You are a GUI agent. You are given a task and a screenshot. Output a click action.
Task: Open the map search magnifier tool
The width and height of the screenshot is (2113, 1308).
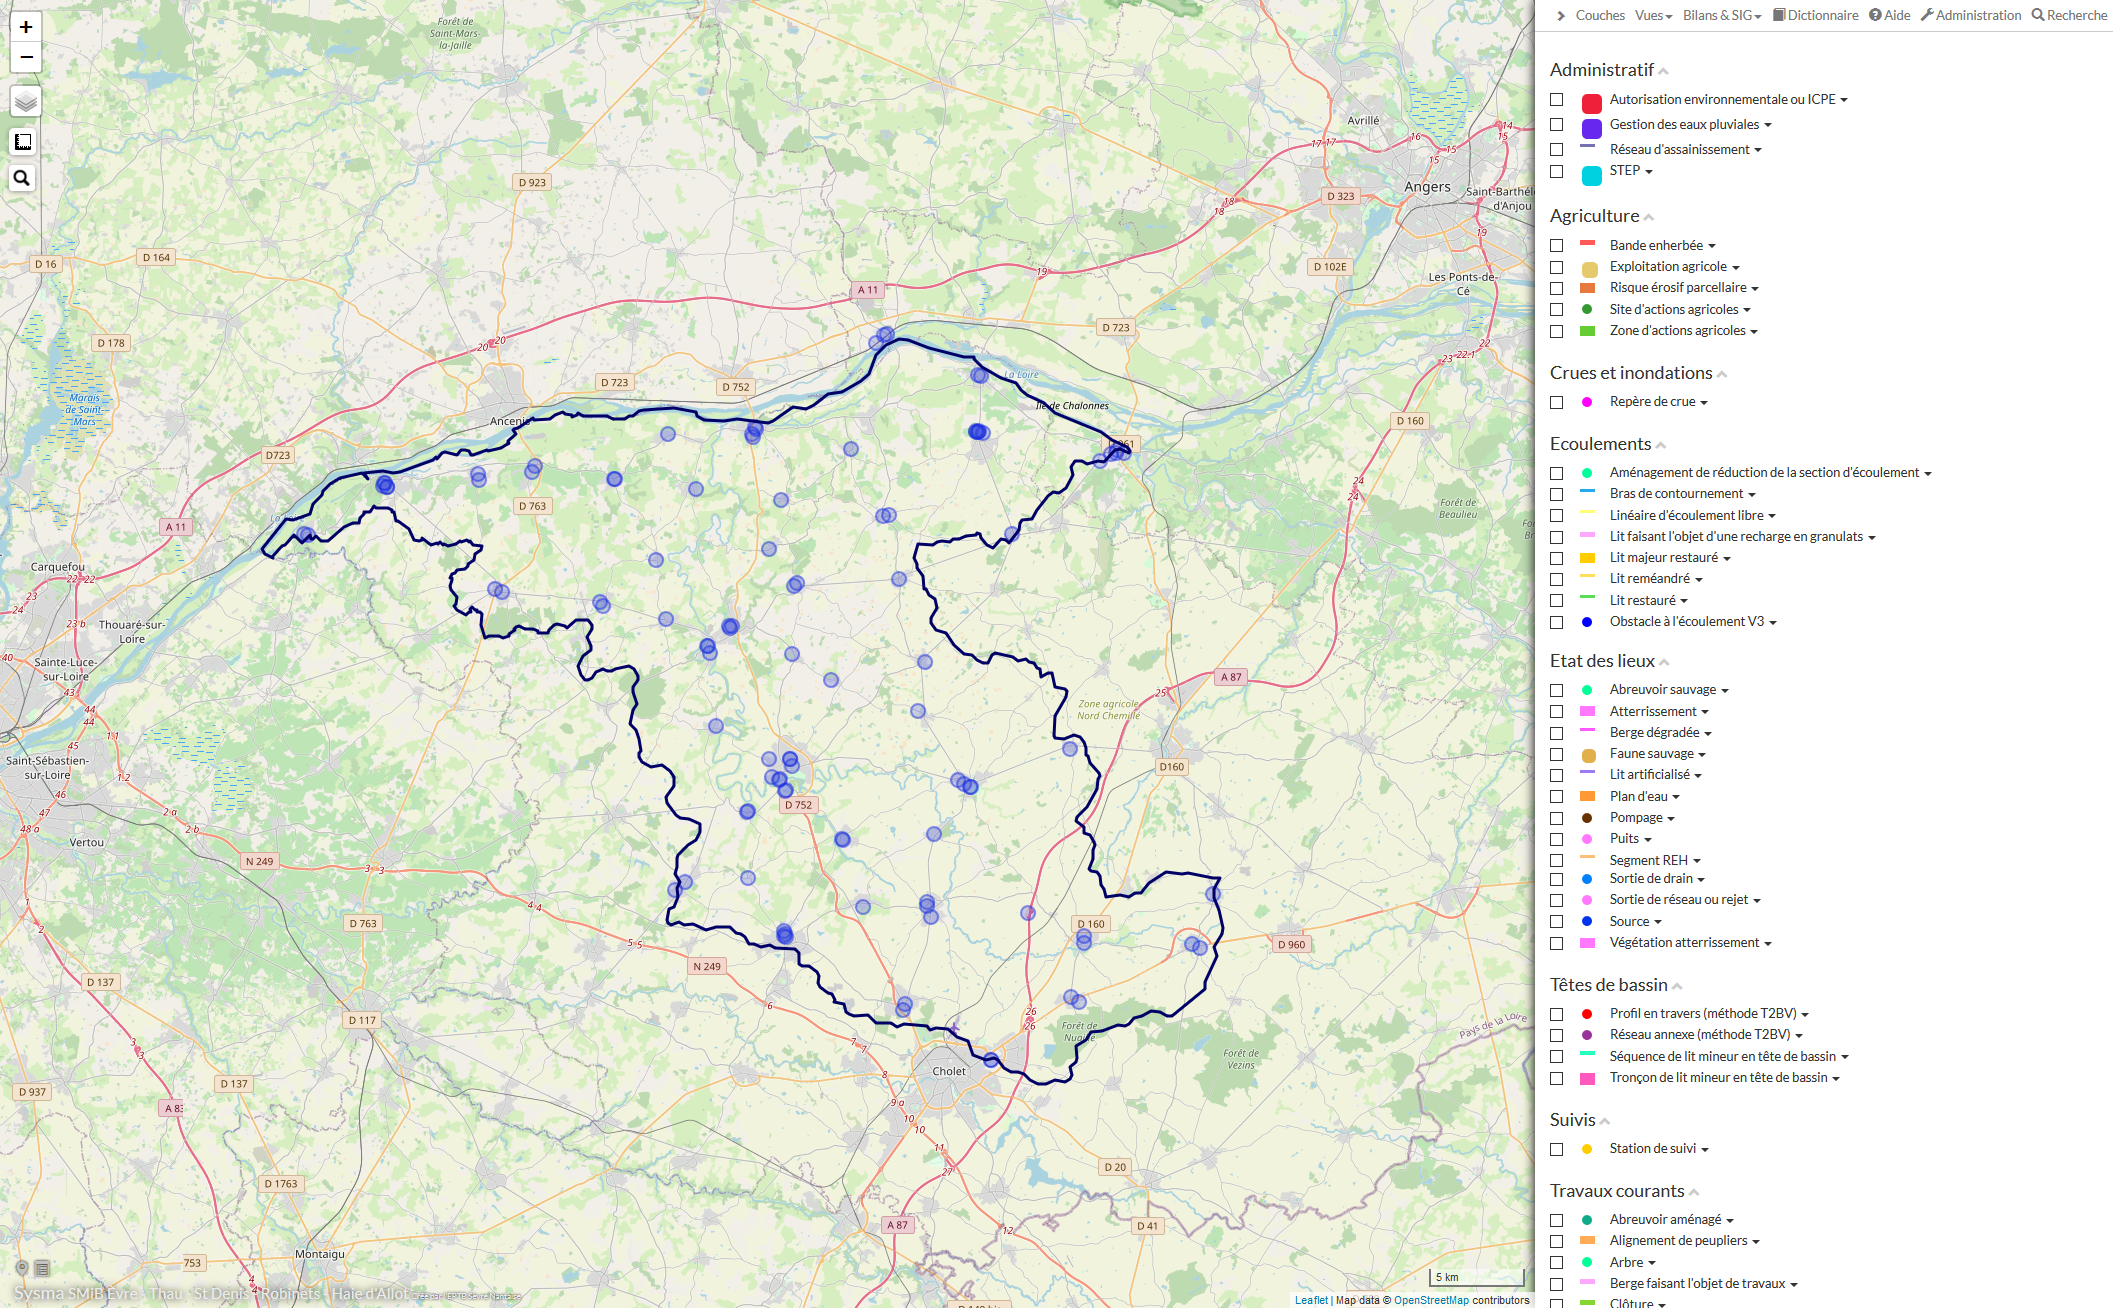(x=22, y=178)
